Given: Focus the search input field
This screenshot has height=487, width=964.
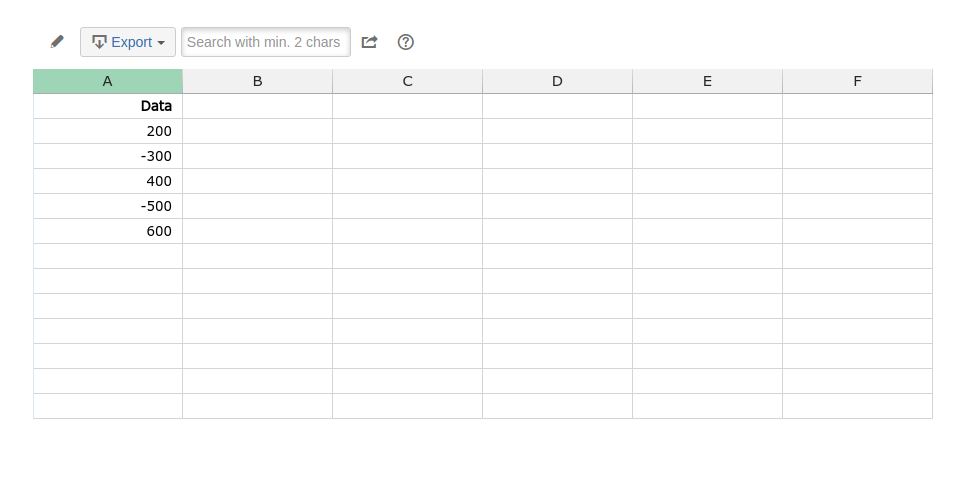Looking at the screenshot, I should [x=266, y=42].
